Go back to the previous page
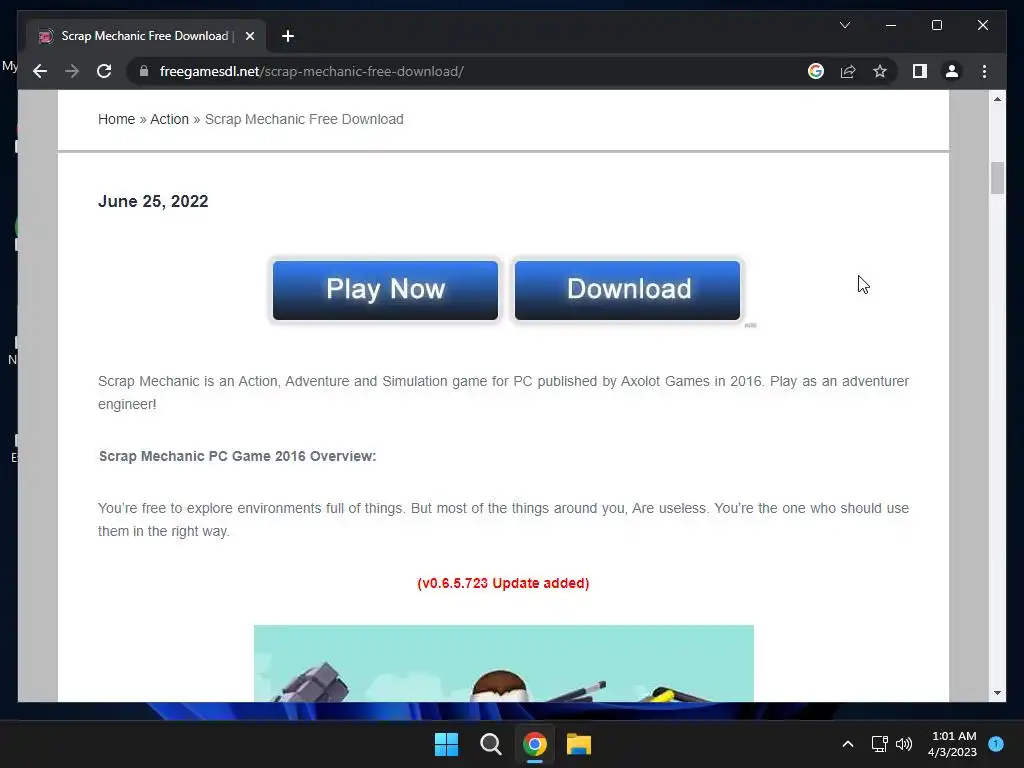The width and height of the screenshot is (1024, 768). coord(40,71)
